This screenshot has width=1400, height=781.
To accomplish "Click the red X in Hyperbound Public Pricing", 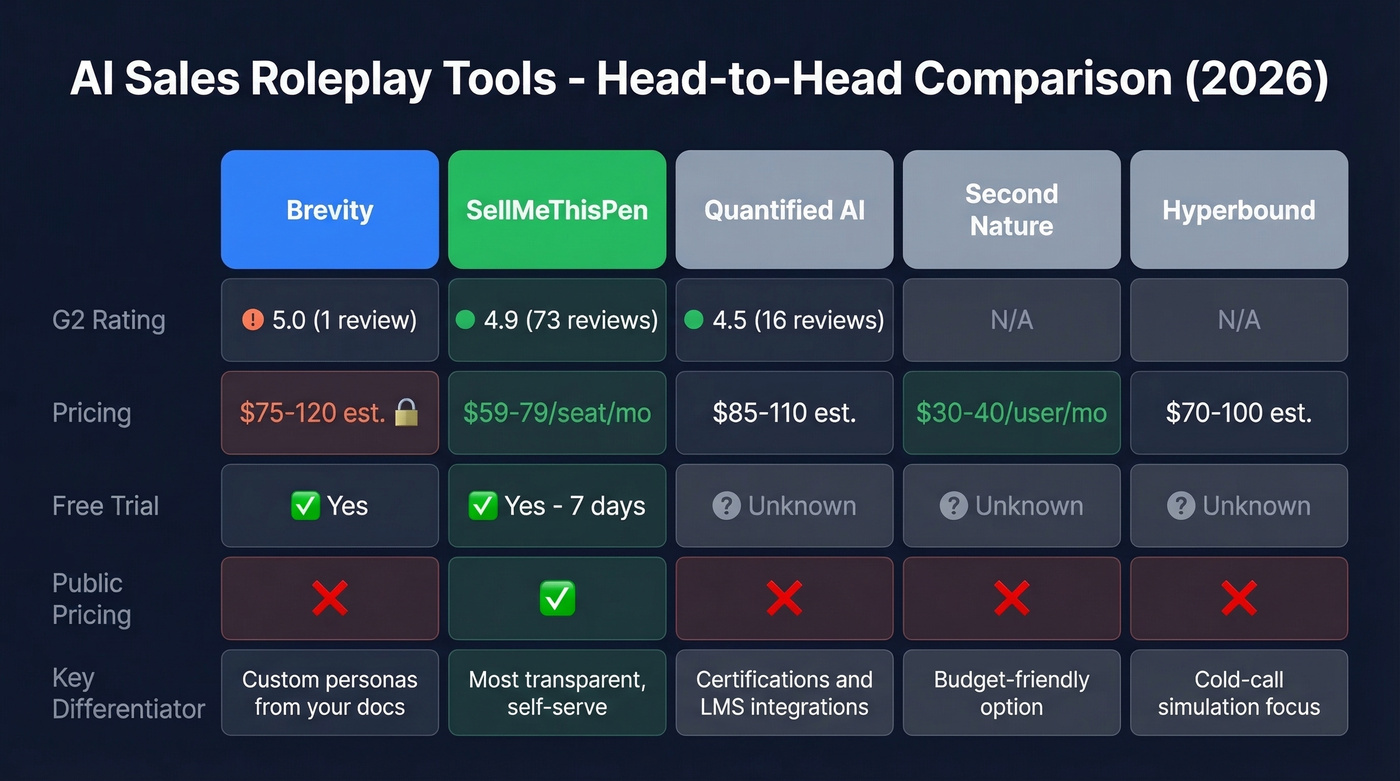I will click(x=1239, y=598).
